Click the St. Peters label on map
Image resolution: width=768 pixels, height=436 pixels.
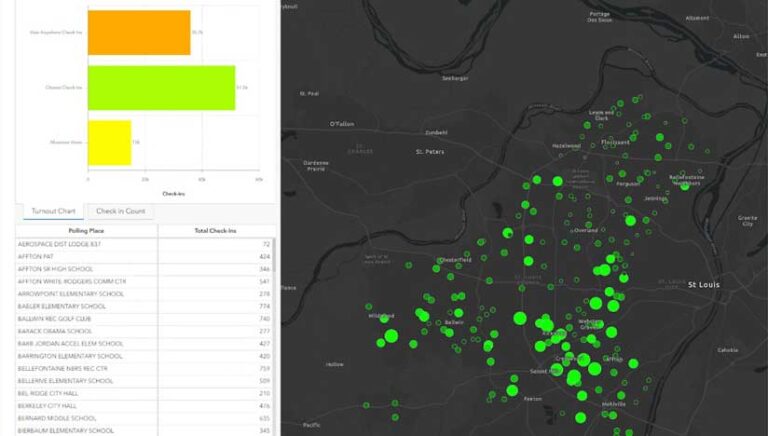(x=430, y=152)
